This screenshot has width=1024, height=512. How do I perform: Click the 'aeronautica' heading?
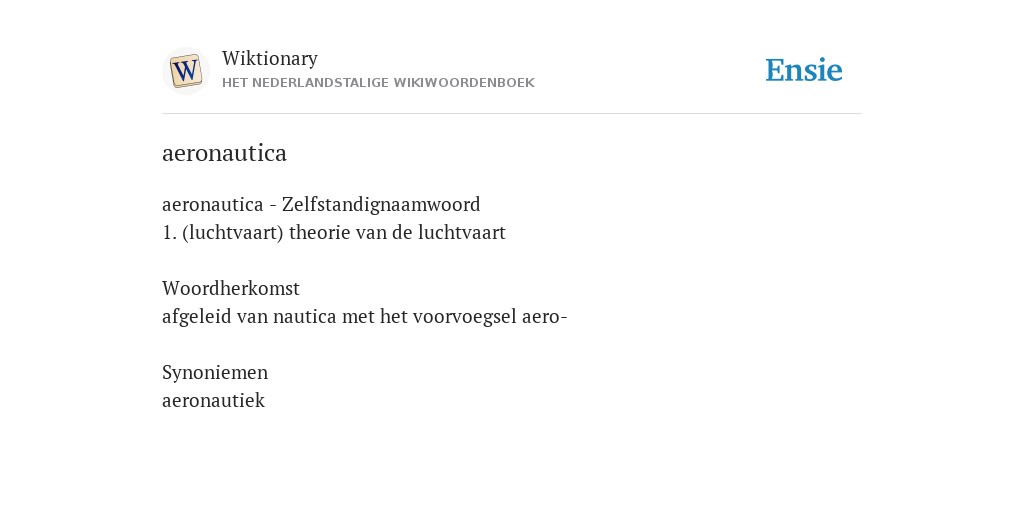point(224,153)
